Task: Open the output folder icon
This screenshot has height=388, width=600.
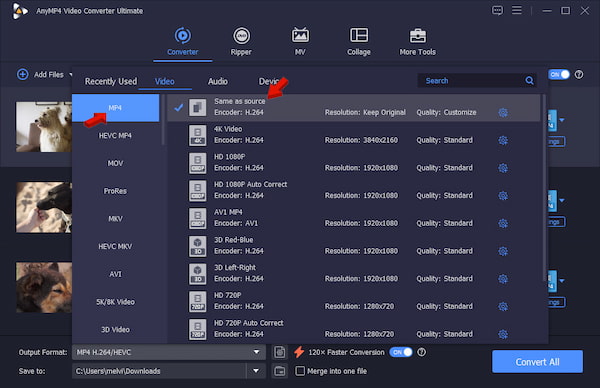Action: click(x=280, y=371)
